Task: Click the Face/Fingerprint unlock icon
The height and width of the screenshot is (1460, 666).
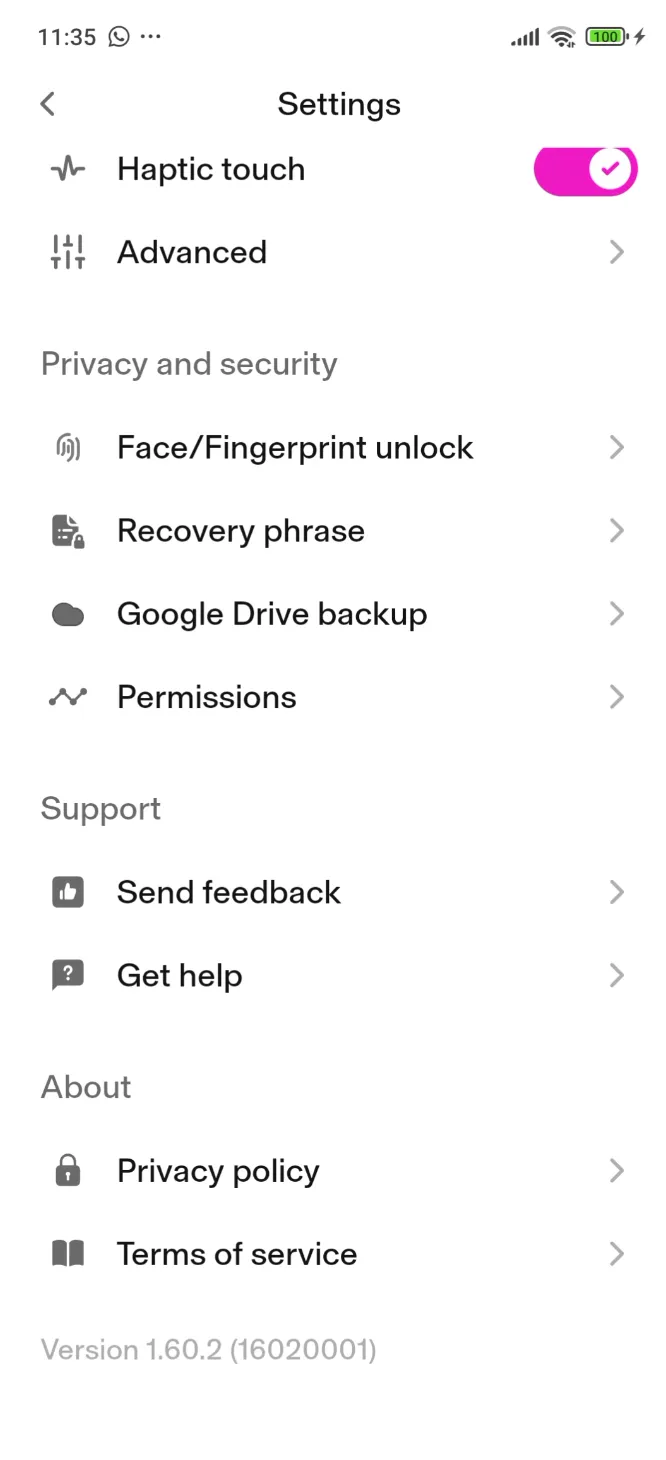Action: (67, 447)
